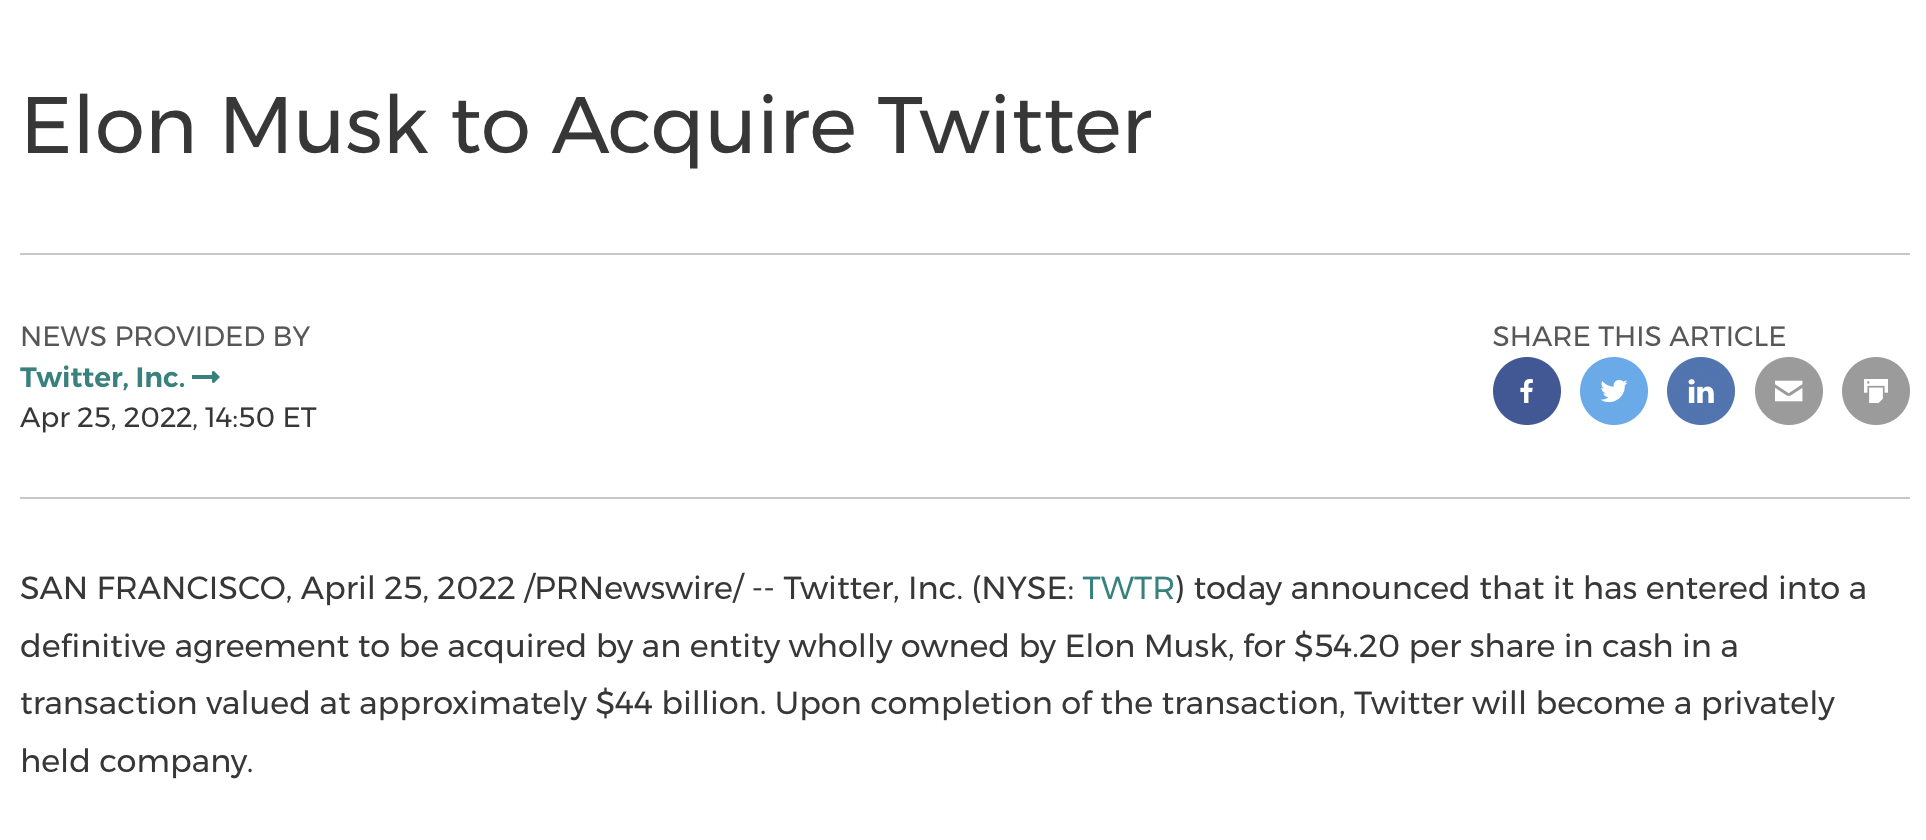Click the divider line above the article body
Viewport: 1926px width, 840px height.
tap(964, 498)
